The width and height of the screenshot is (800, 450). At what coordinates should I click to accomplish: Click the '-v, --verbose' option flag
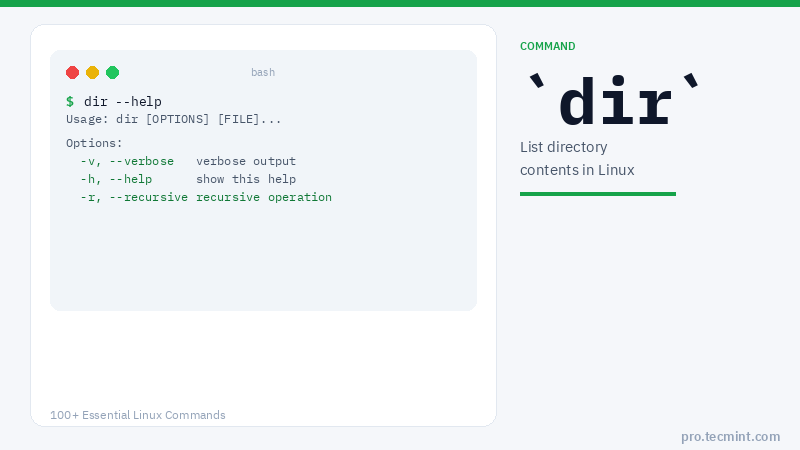click(x=127, y=161)
